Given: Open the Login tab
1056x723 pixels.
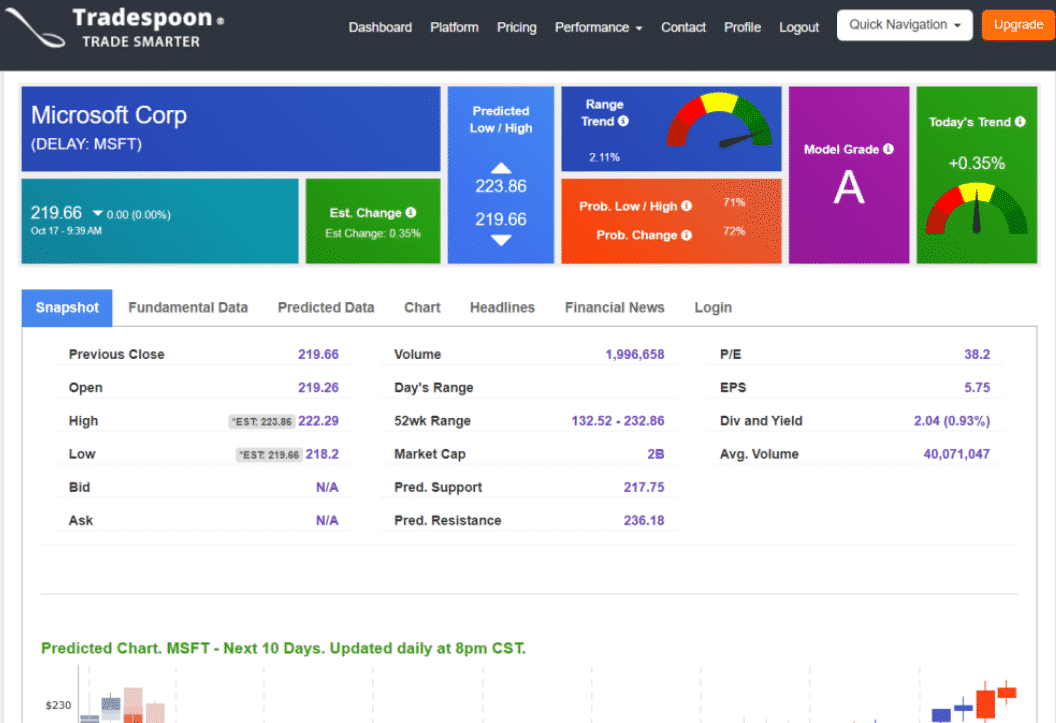Looking at the screenshot, I should tap(713, 308).
